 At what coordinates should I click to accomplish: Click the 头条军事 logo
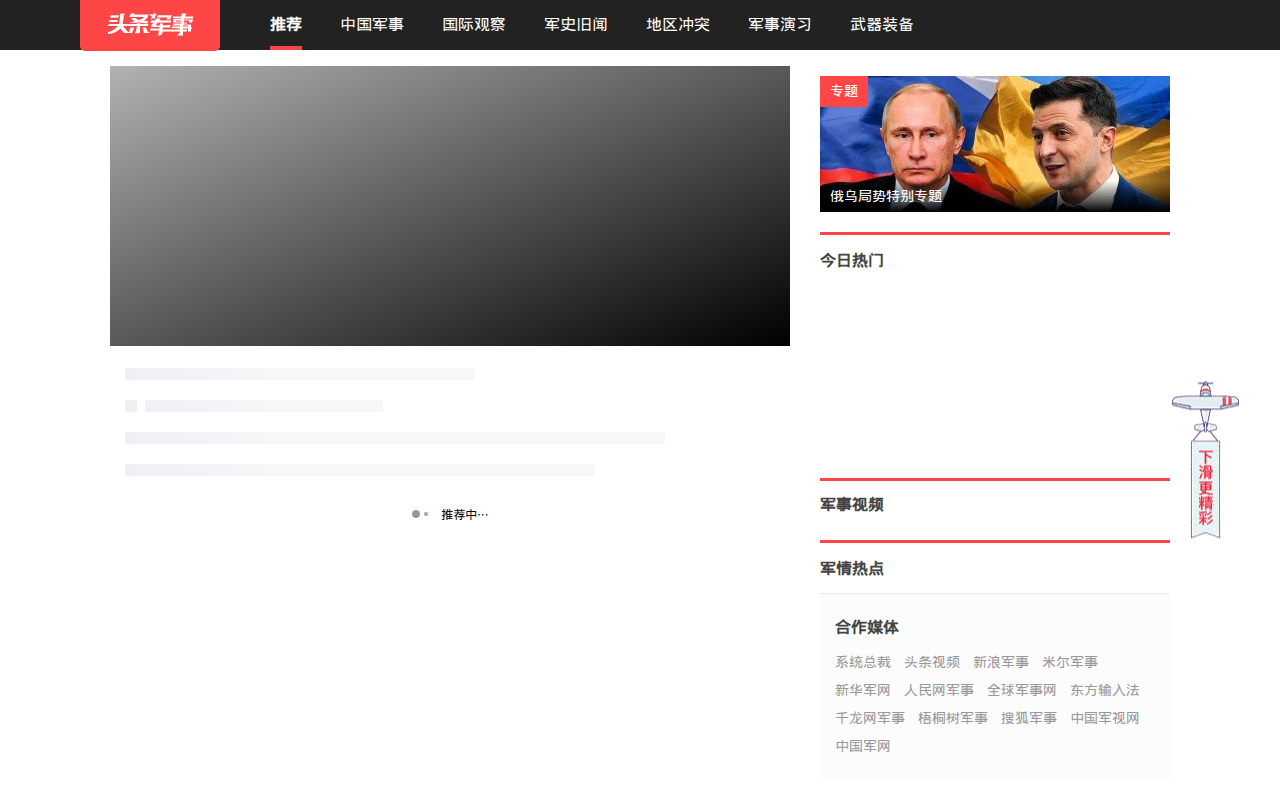click(x=150, y=25)
